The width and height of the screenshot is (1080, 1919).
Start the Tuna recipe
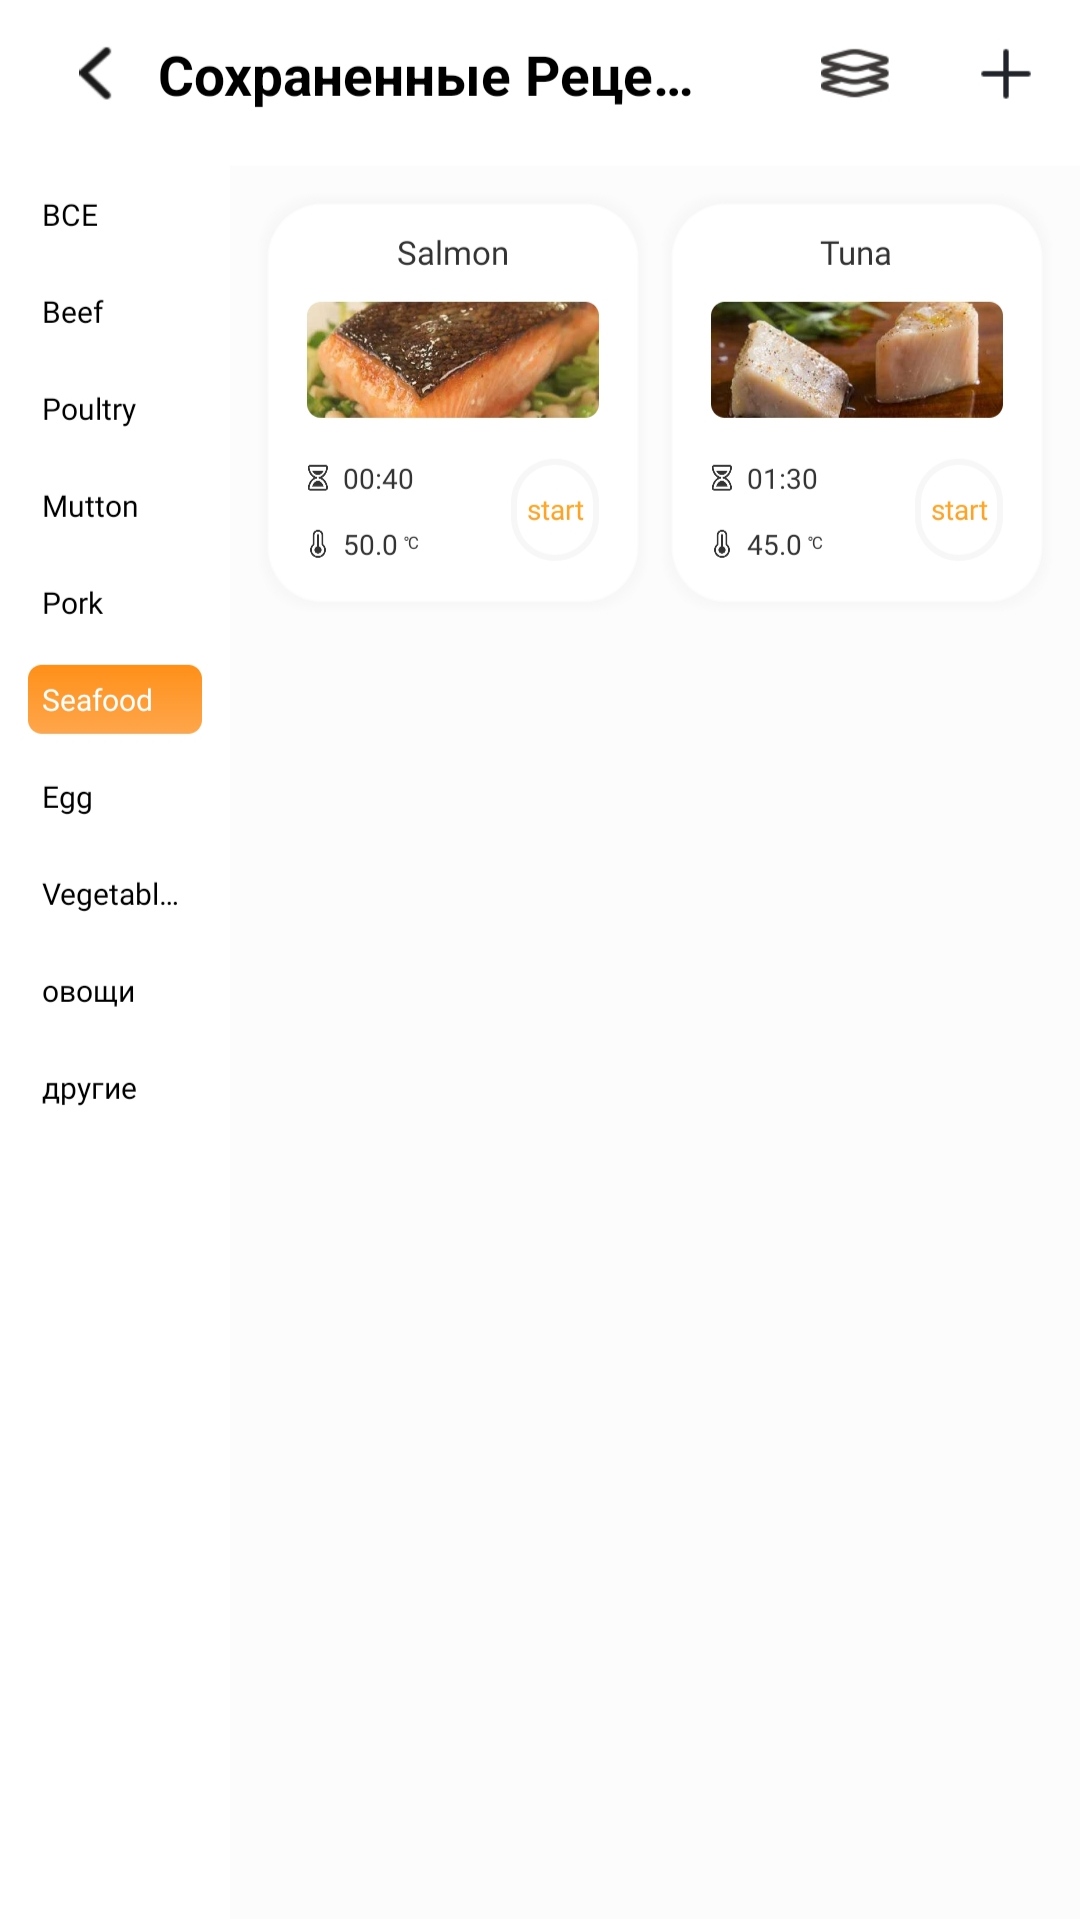[959, 510]
